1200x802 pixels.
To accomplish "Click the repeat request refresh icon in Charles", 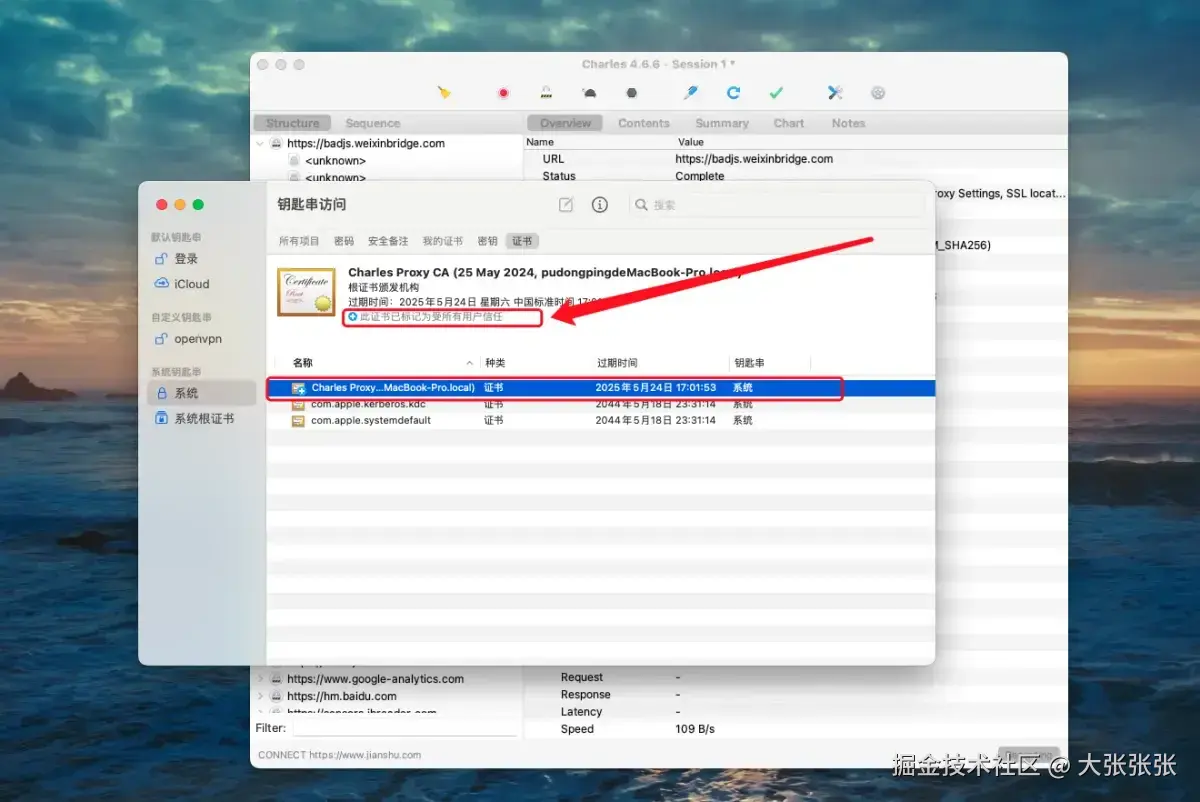I will coord(733,93).
